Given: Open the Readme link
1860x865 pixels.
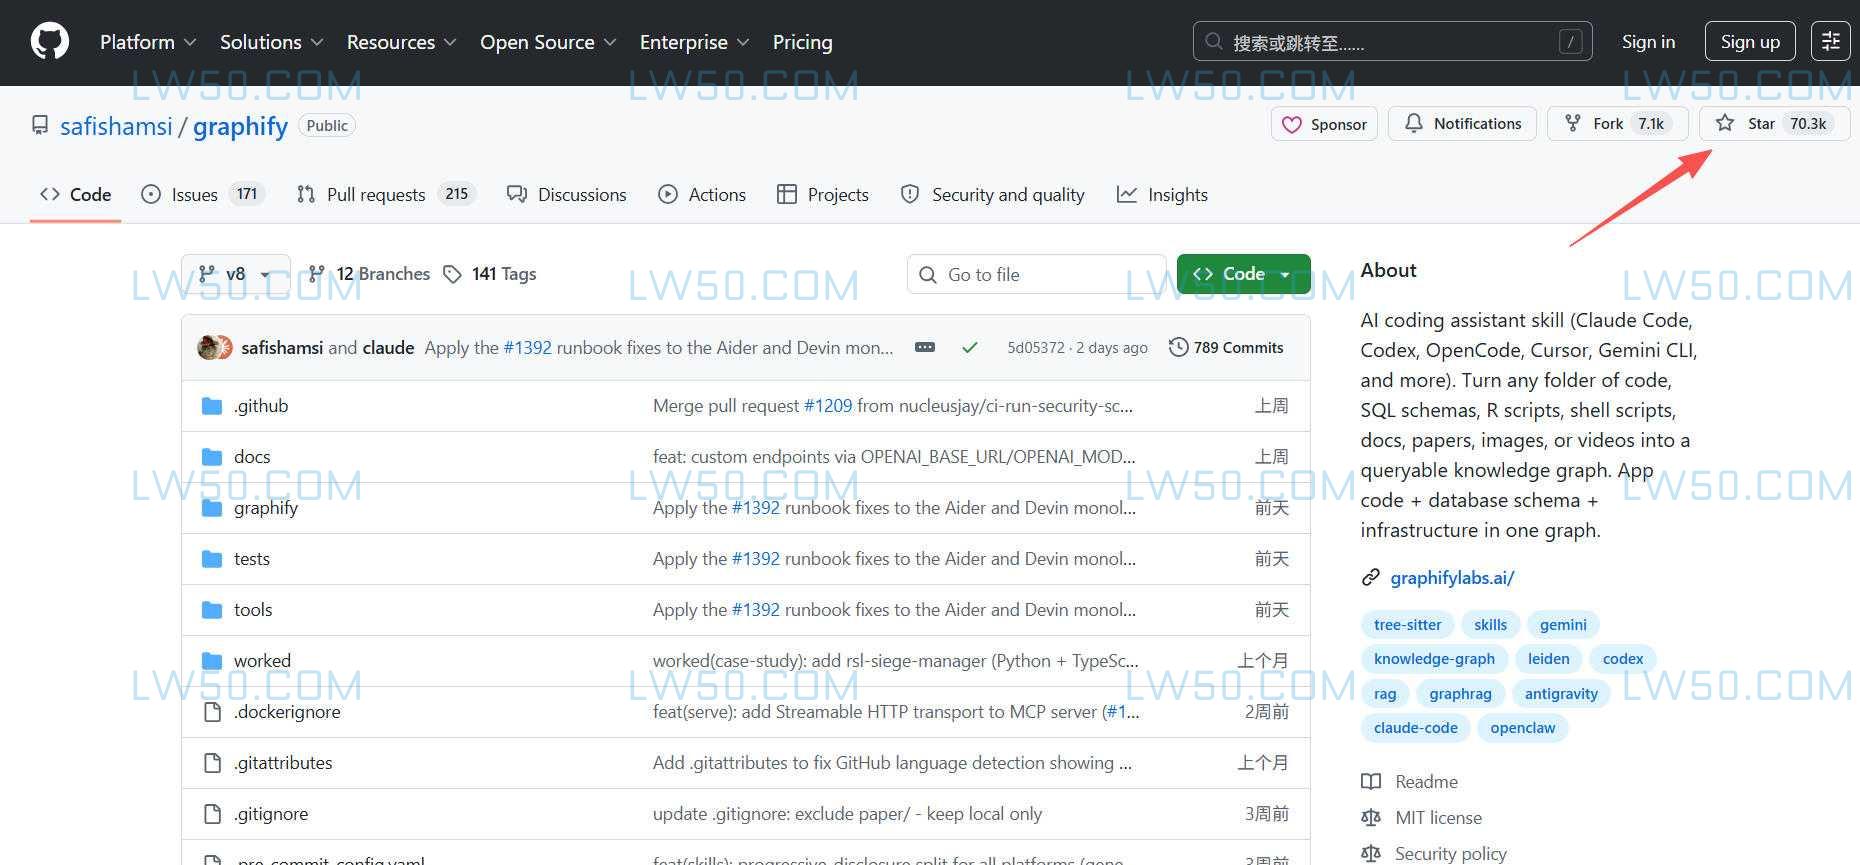Looking at the screenshot, I should [1410, 782].
